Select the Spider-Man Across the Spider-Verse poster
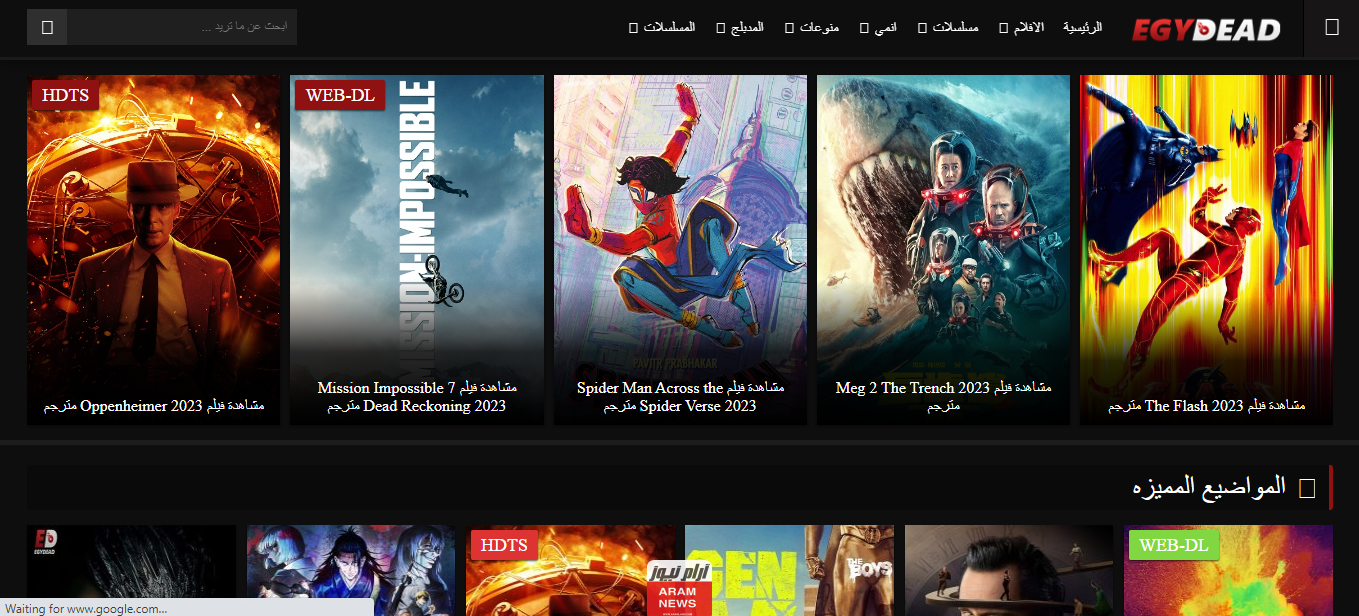1359x616 pixels. (680, 250)
